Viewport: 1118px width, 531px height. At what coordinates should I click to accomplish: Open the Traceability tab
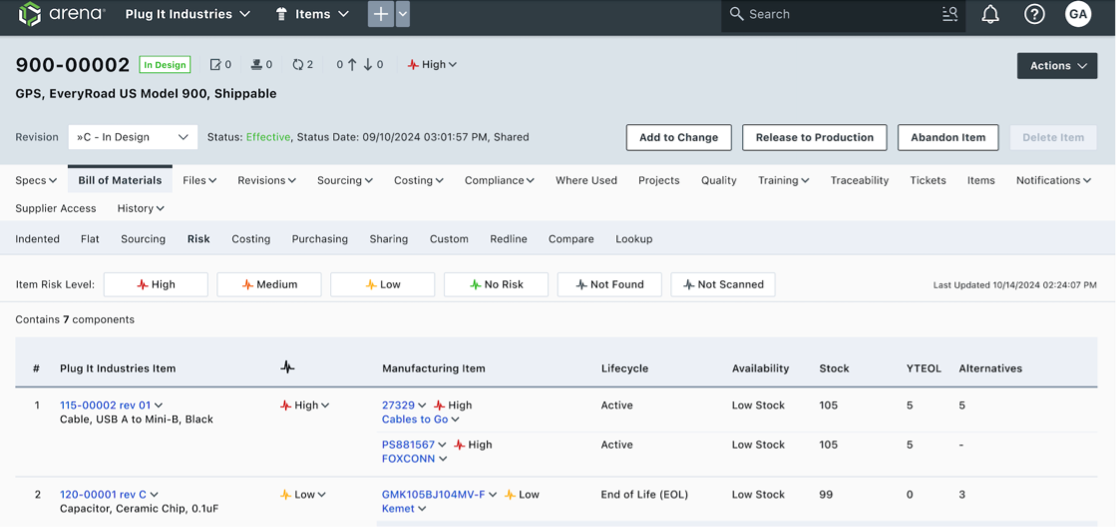(859, 180)
